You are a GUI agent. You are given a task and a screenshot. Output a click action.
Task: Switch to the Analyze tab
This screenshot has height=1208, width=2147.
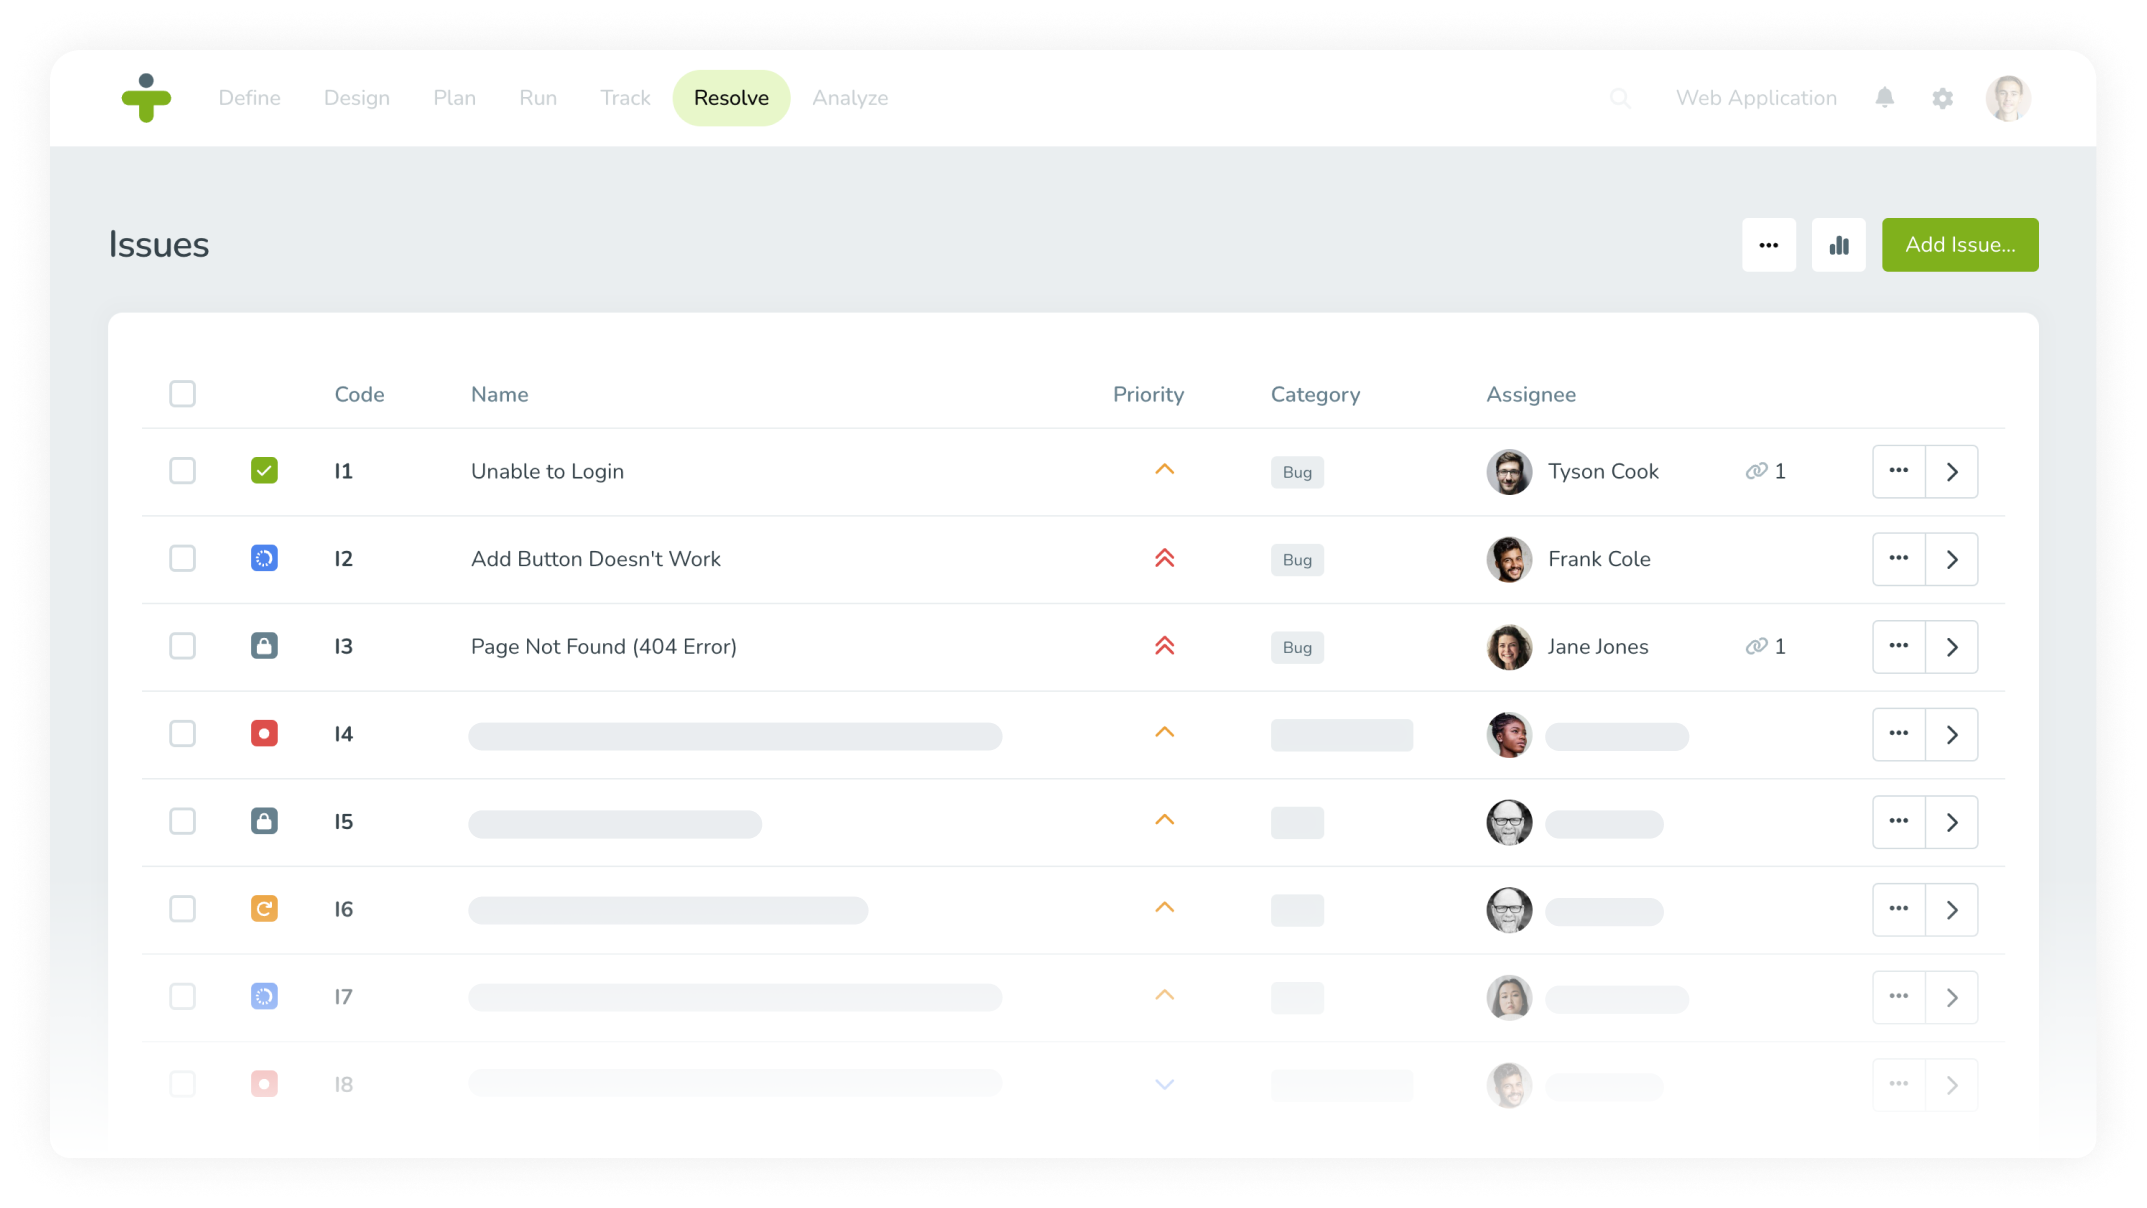click(850, 98)
